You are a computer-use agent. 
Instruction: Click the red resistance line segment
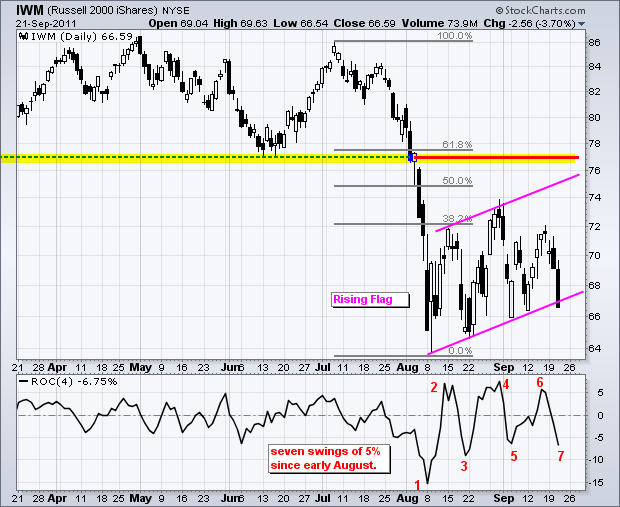[497, 158]
